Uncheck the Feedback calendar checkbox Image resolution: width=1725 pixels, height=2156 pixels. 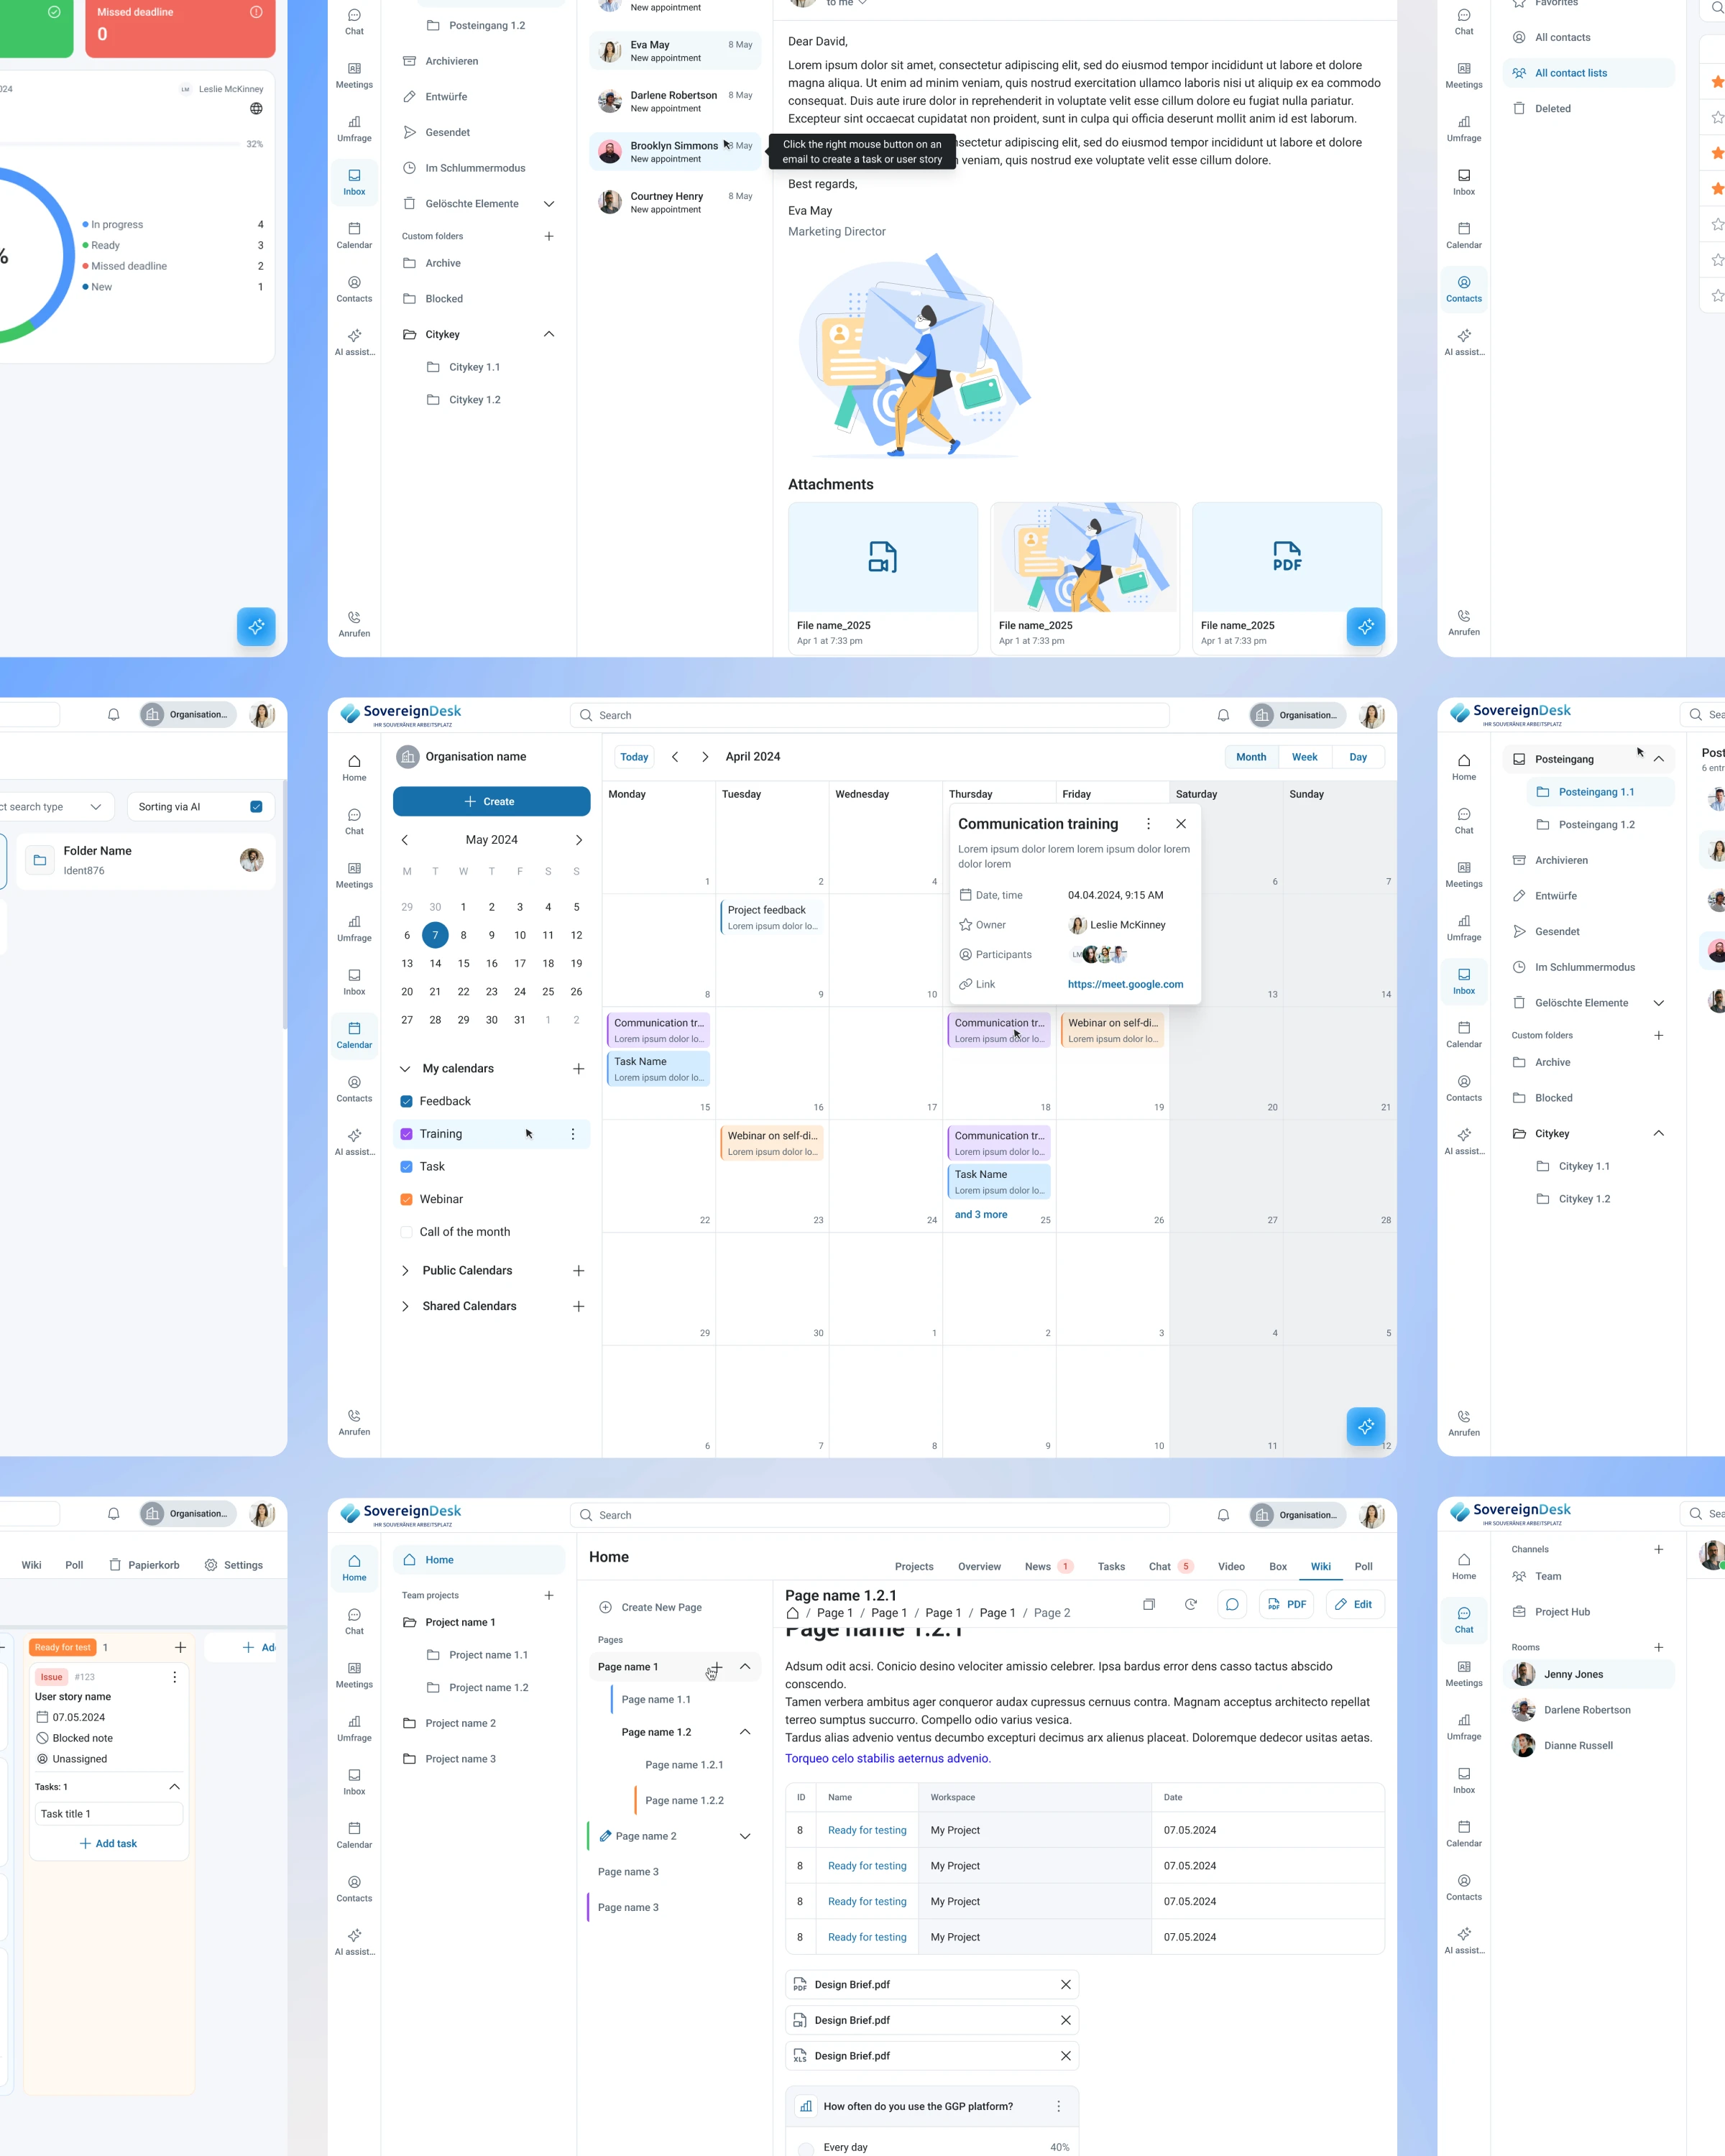406,1102
